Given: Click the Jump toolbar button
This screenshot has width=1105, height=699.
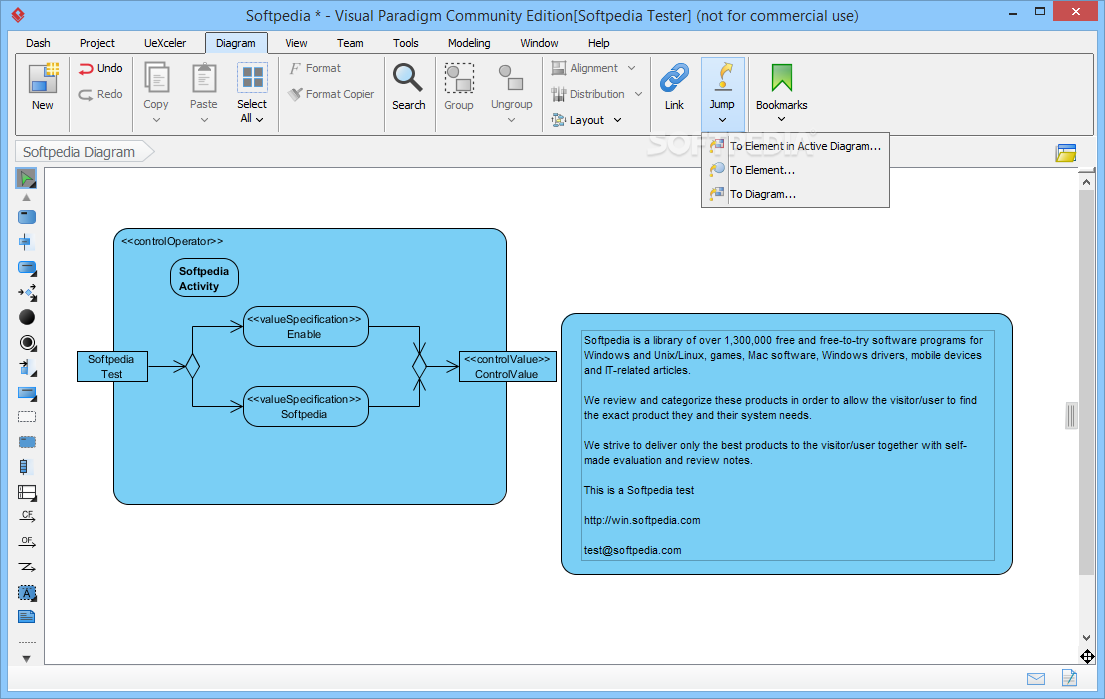Looking at the screenshot, I should click(x=722, y=93).
